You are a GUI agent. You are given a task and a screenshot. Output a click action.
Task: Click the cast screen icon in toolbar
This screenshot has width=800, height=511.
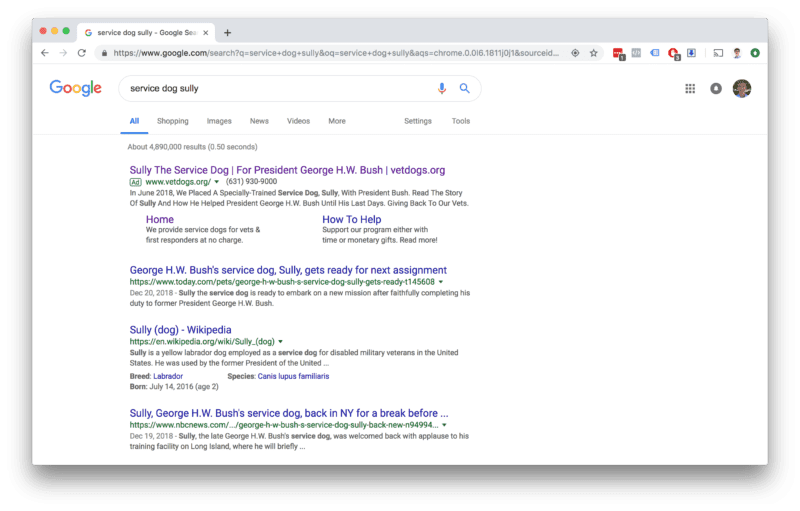click(718, 53)
